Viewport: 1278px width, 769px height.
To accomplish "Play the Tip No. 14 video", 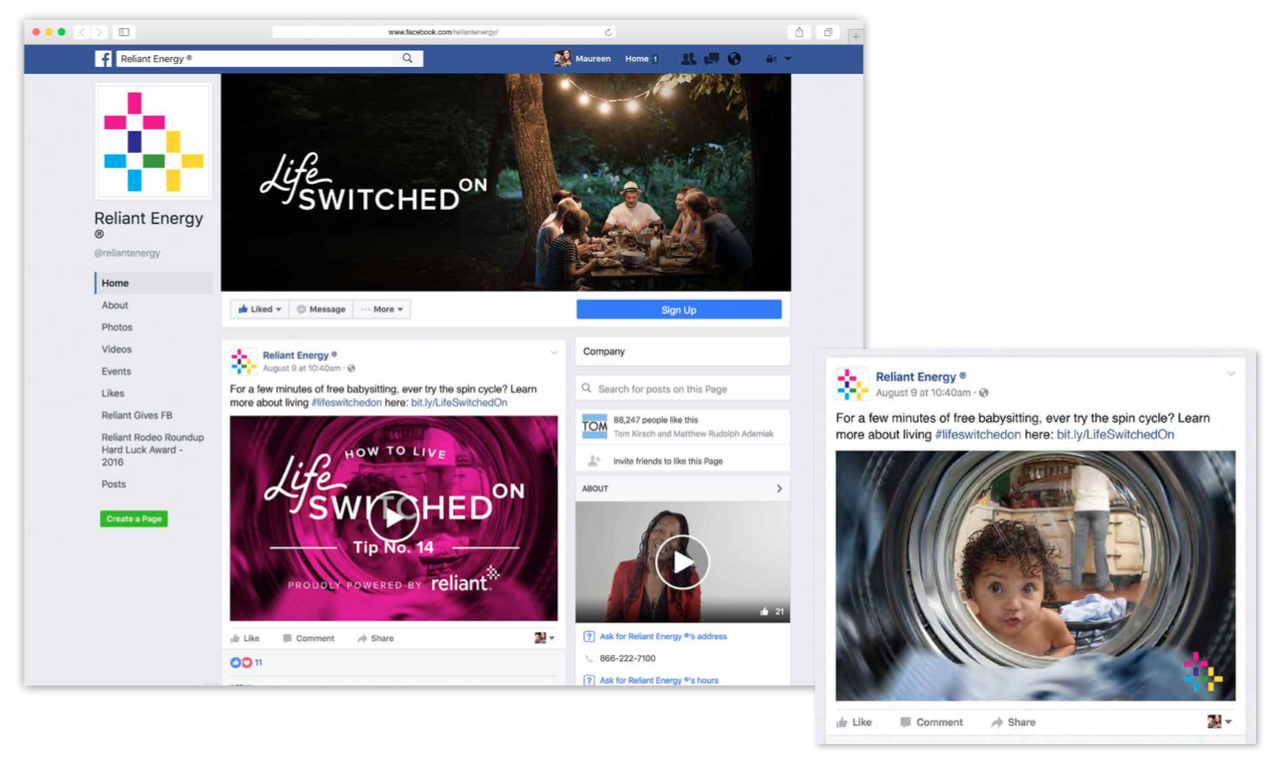I will tap(393, 517).
